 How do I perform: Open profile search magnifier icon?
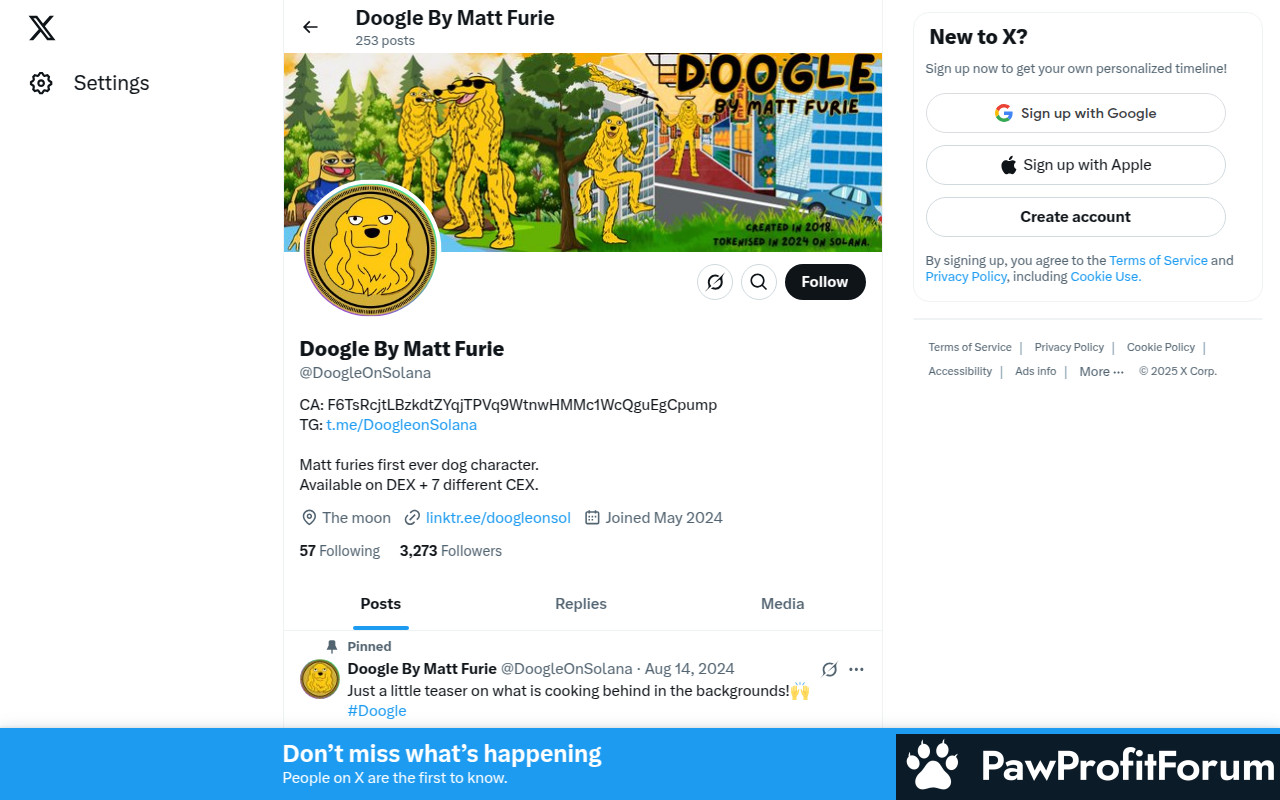(x=759, y=282)
